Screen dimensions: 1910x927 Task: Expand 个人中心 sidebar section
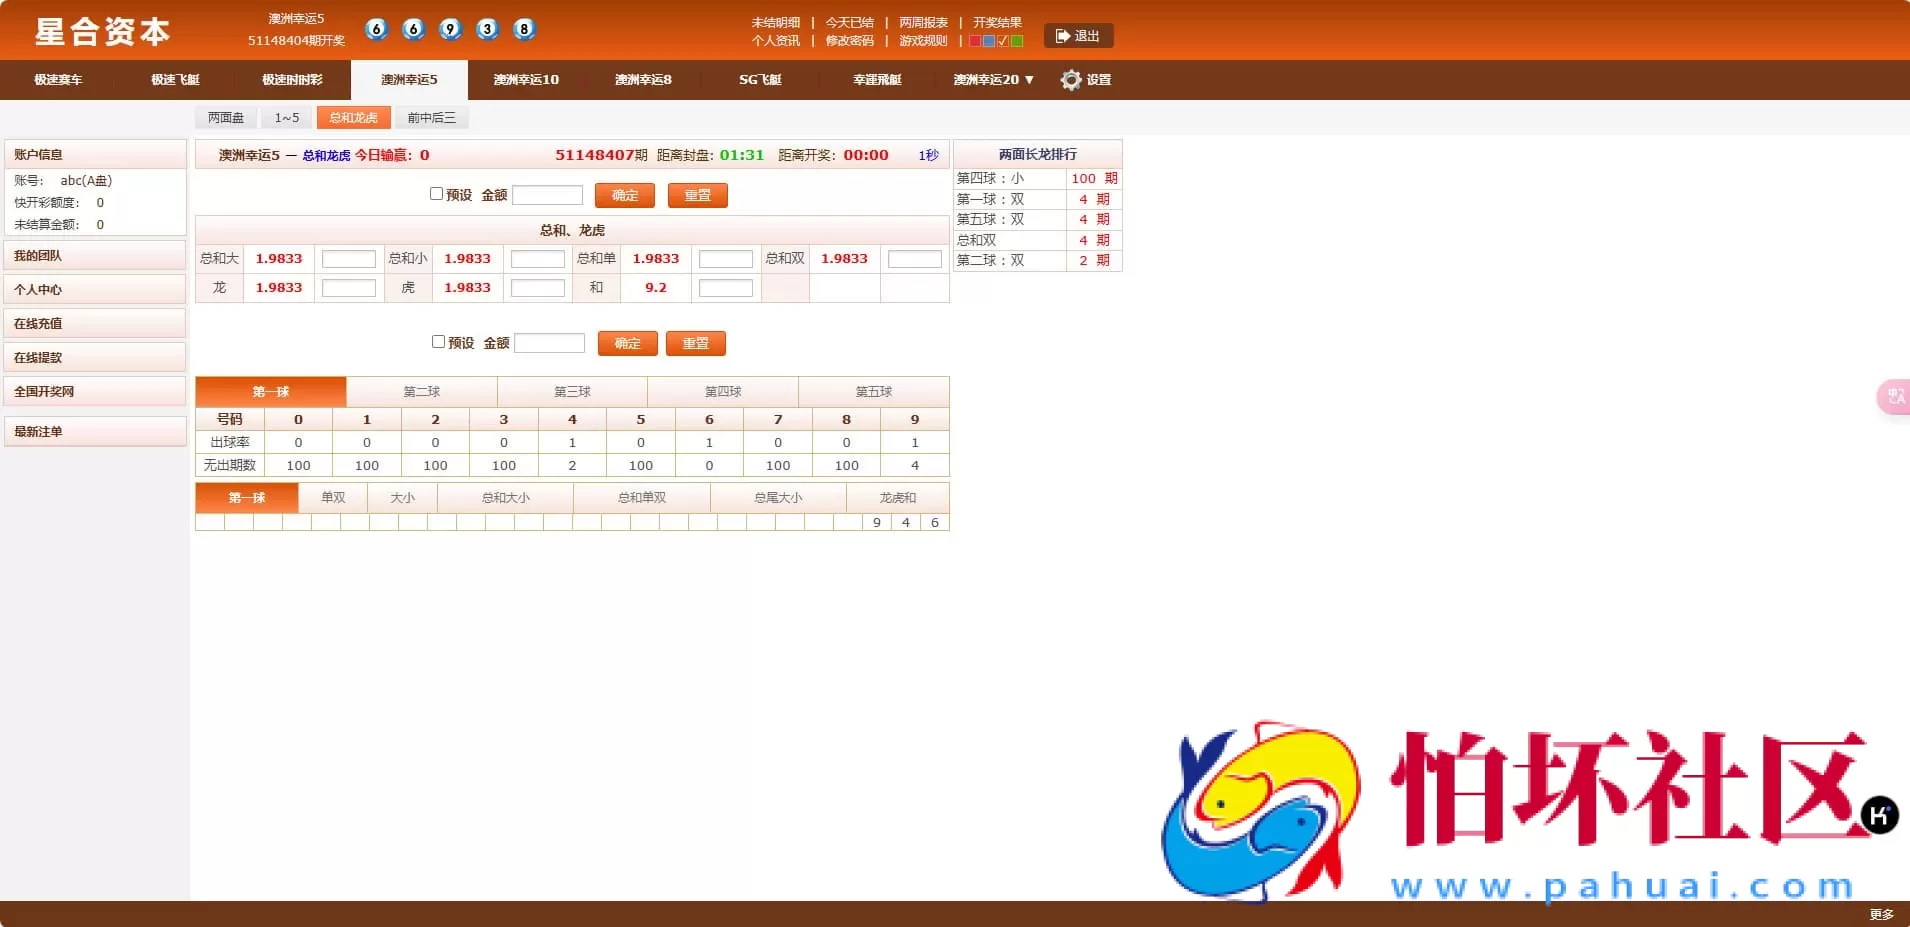95,290
